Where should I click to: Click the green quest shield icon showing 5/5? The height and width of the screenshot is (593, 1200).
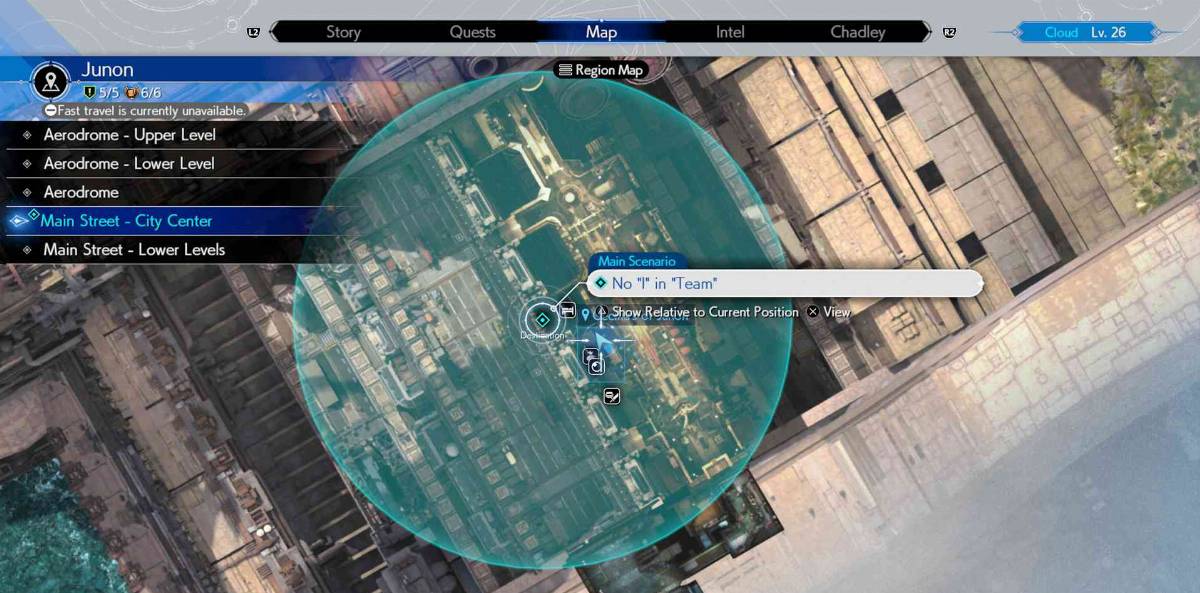89,93
